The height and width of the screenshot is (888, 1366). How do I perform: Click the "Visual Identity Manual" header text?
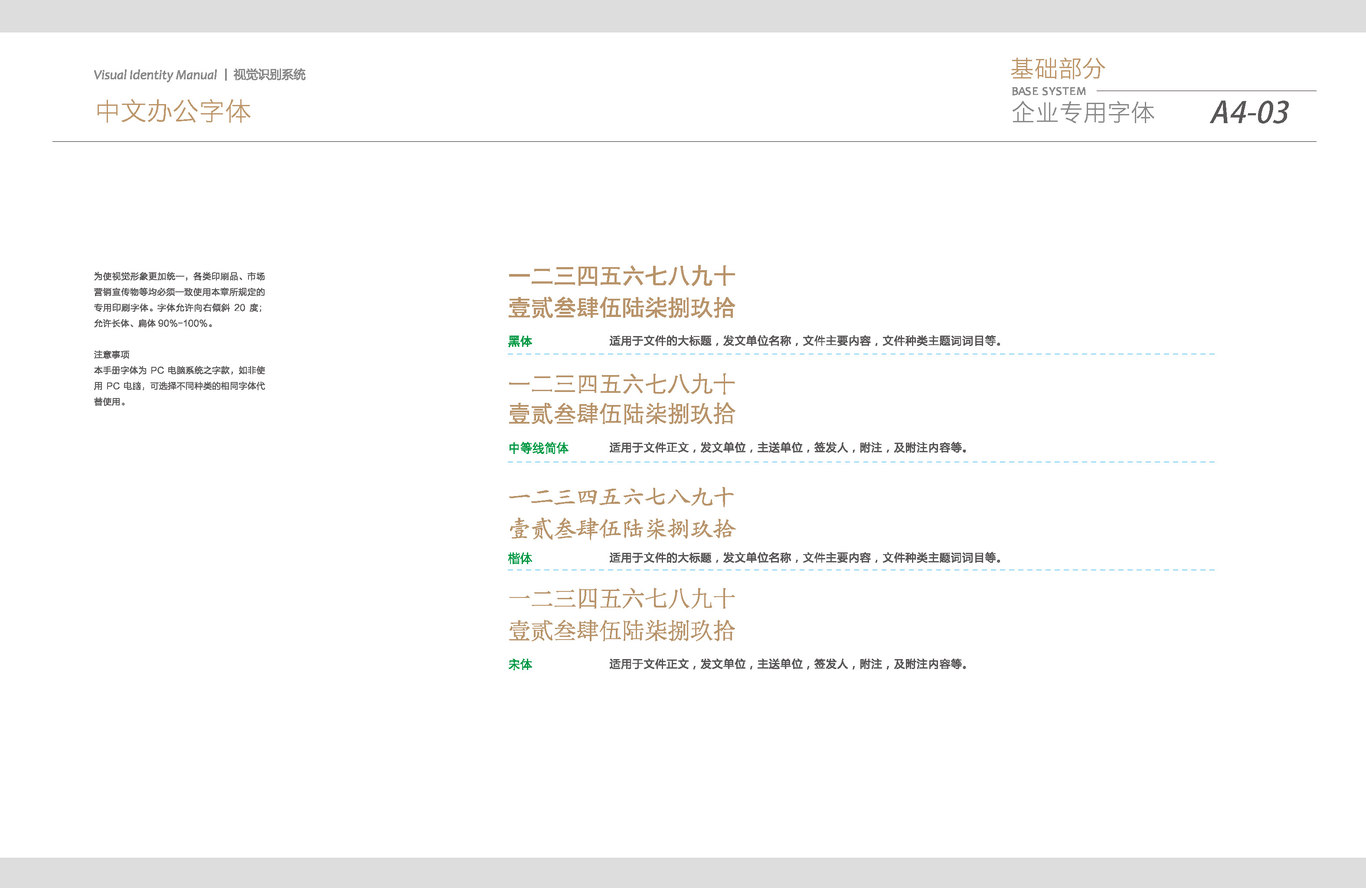155,75
